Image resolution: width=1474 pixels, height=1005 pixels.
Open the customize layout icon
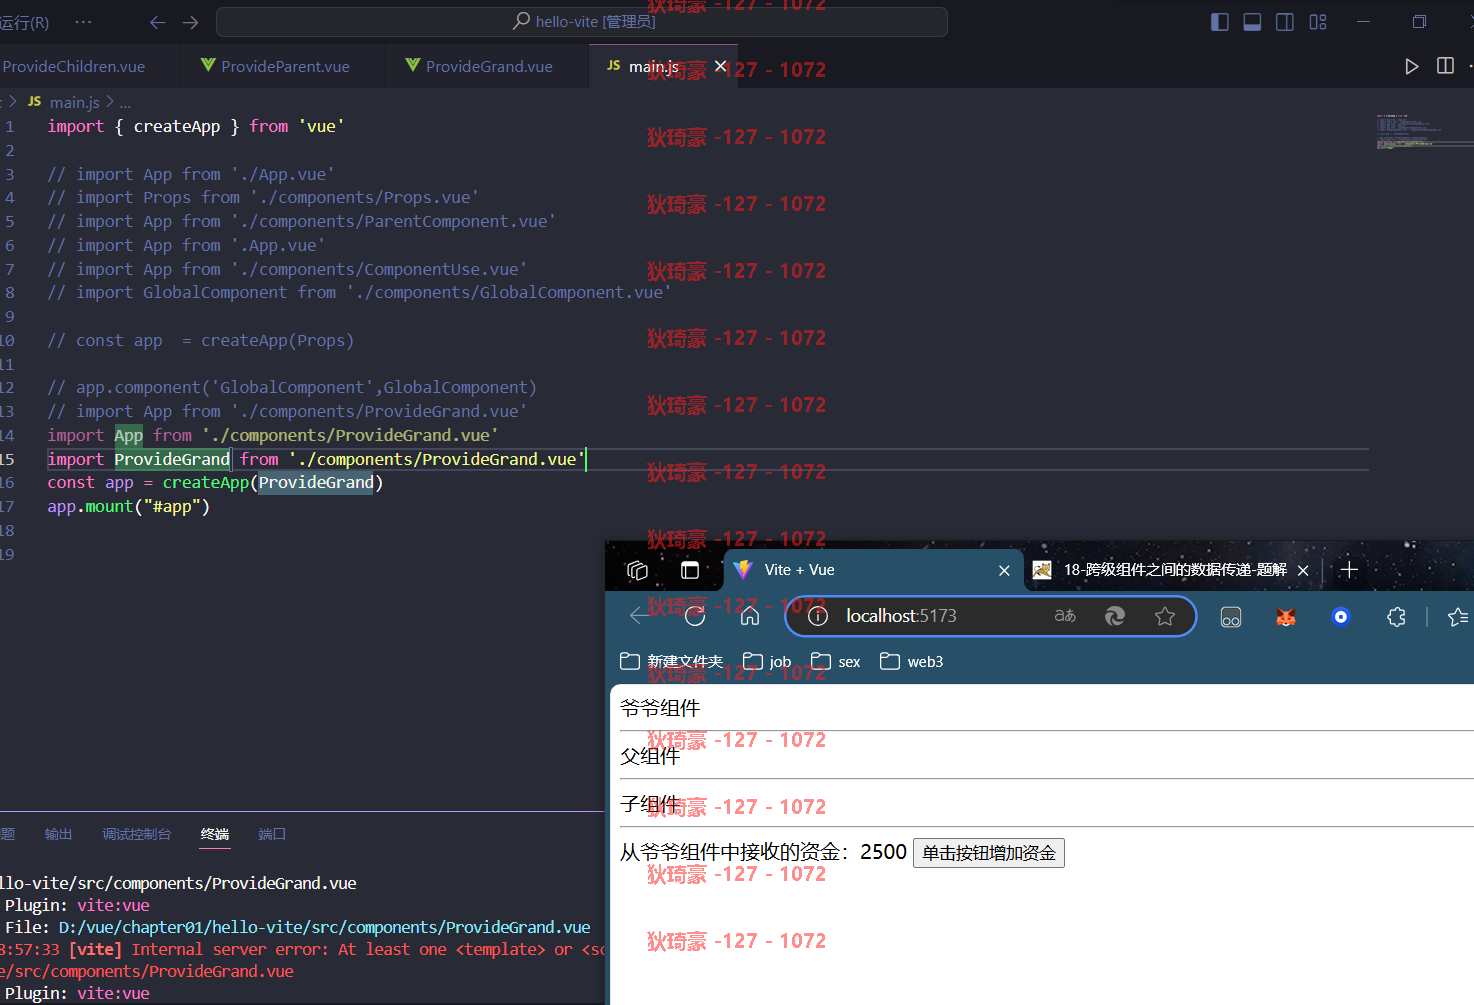(x=1318, y=22)
